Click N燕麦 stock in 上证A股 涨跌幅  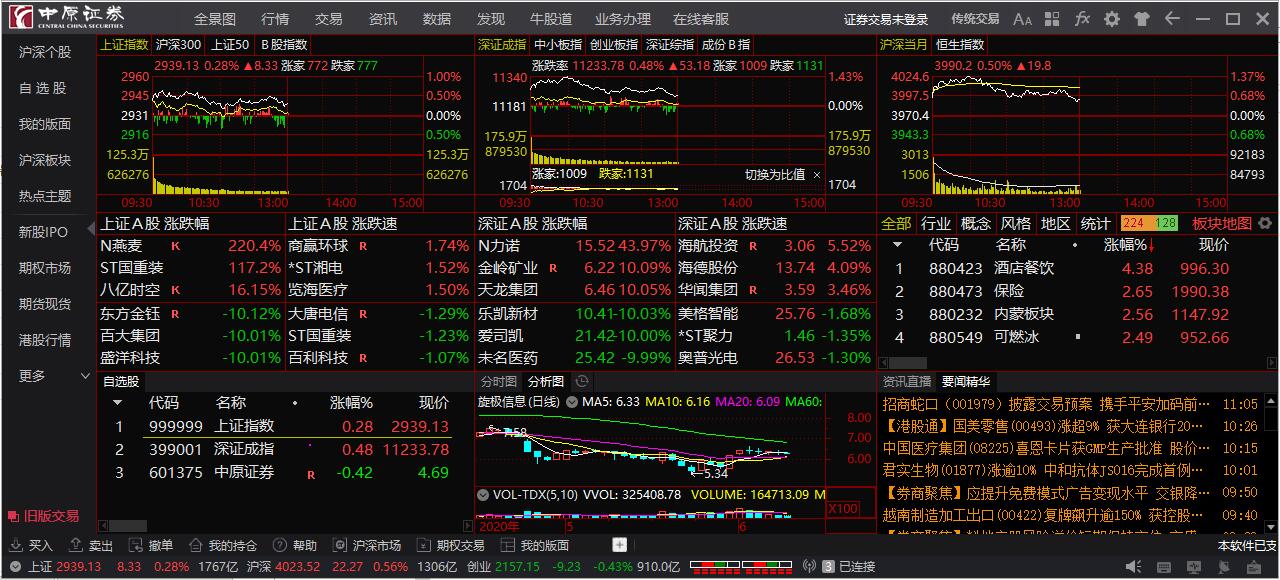(x=122, y=245)
